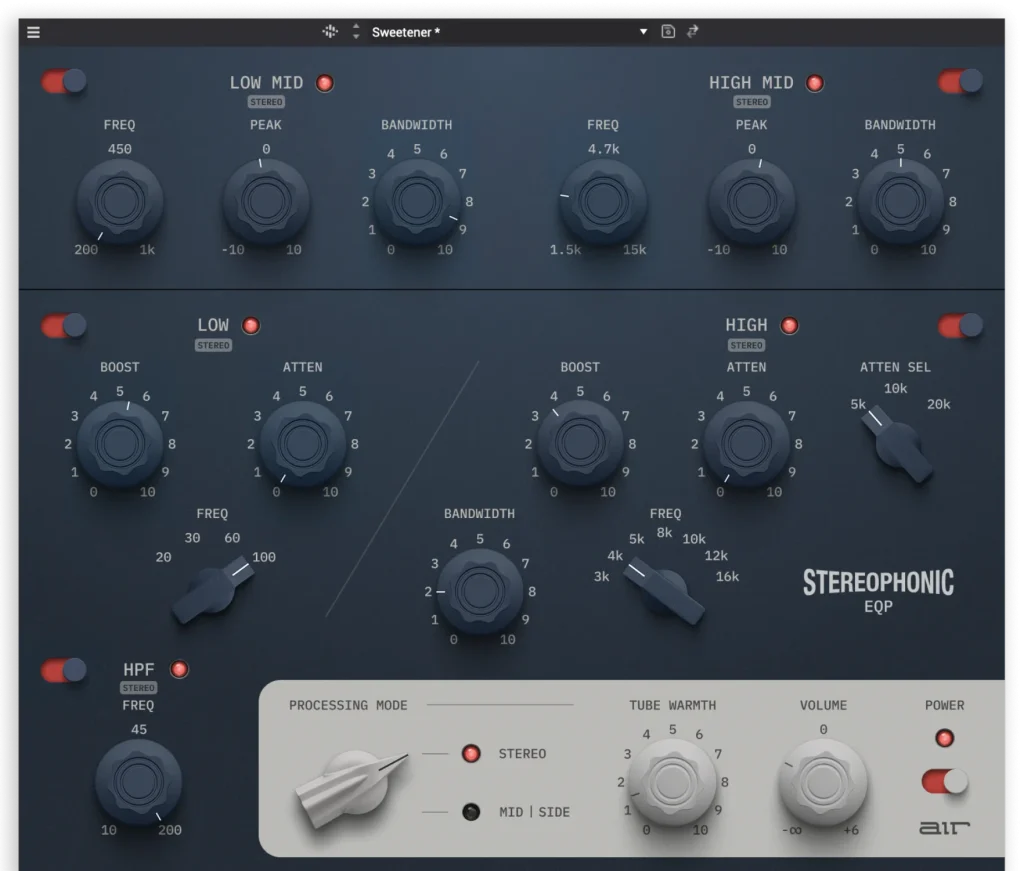Click the STEREOPHONIC EQP logo
The image size is (1024, 871).
878,591
